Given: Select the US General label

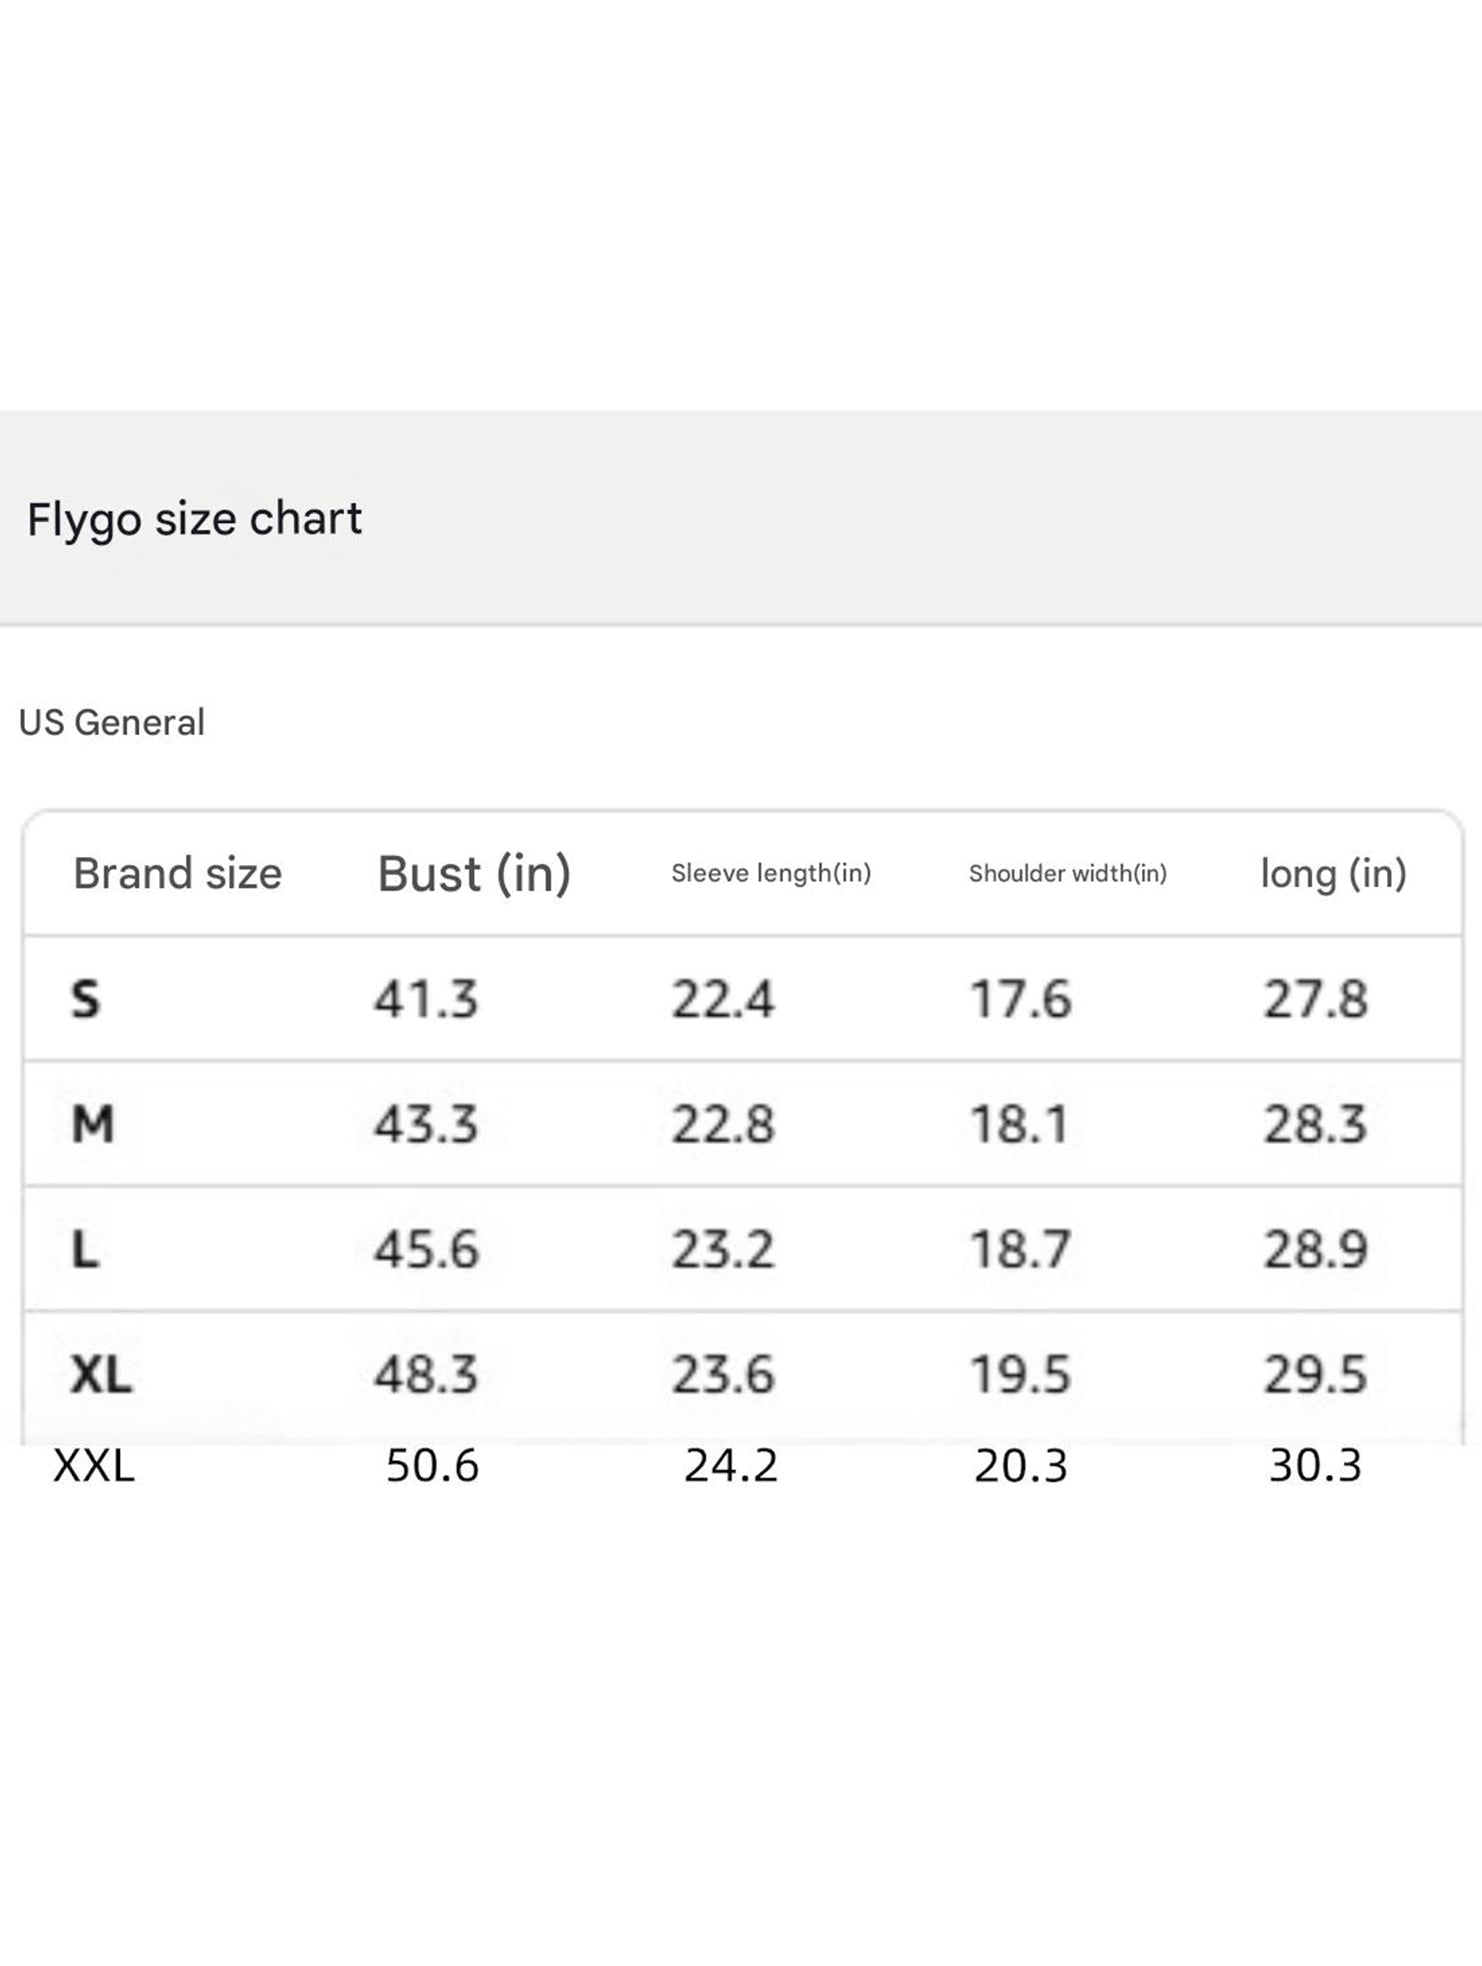Looking at the screenshot, I should coord(112,722).
